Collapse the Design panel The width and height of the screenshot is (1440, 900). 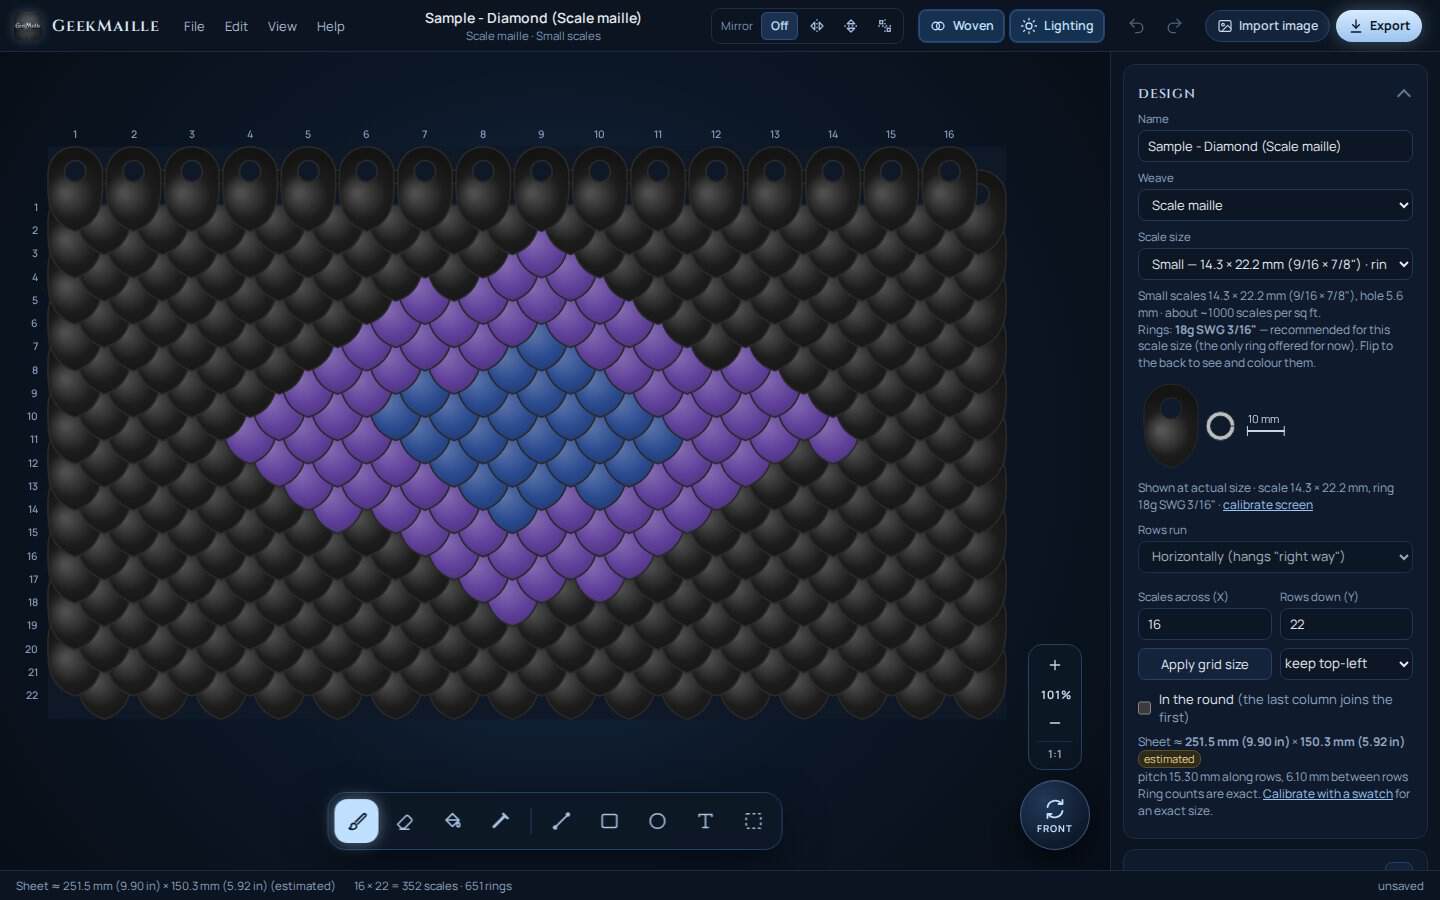point(1403,93)
